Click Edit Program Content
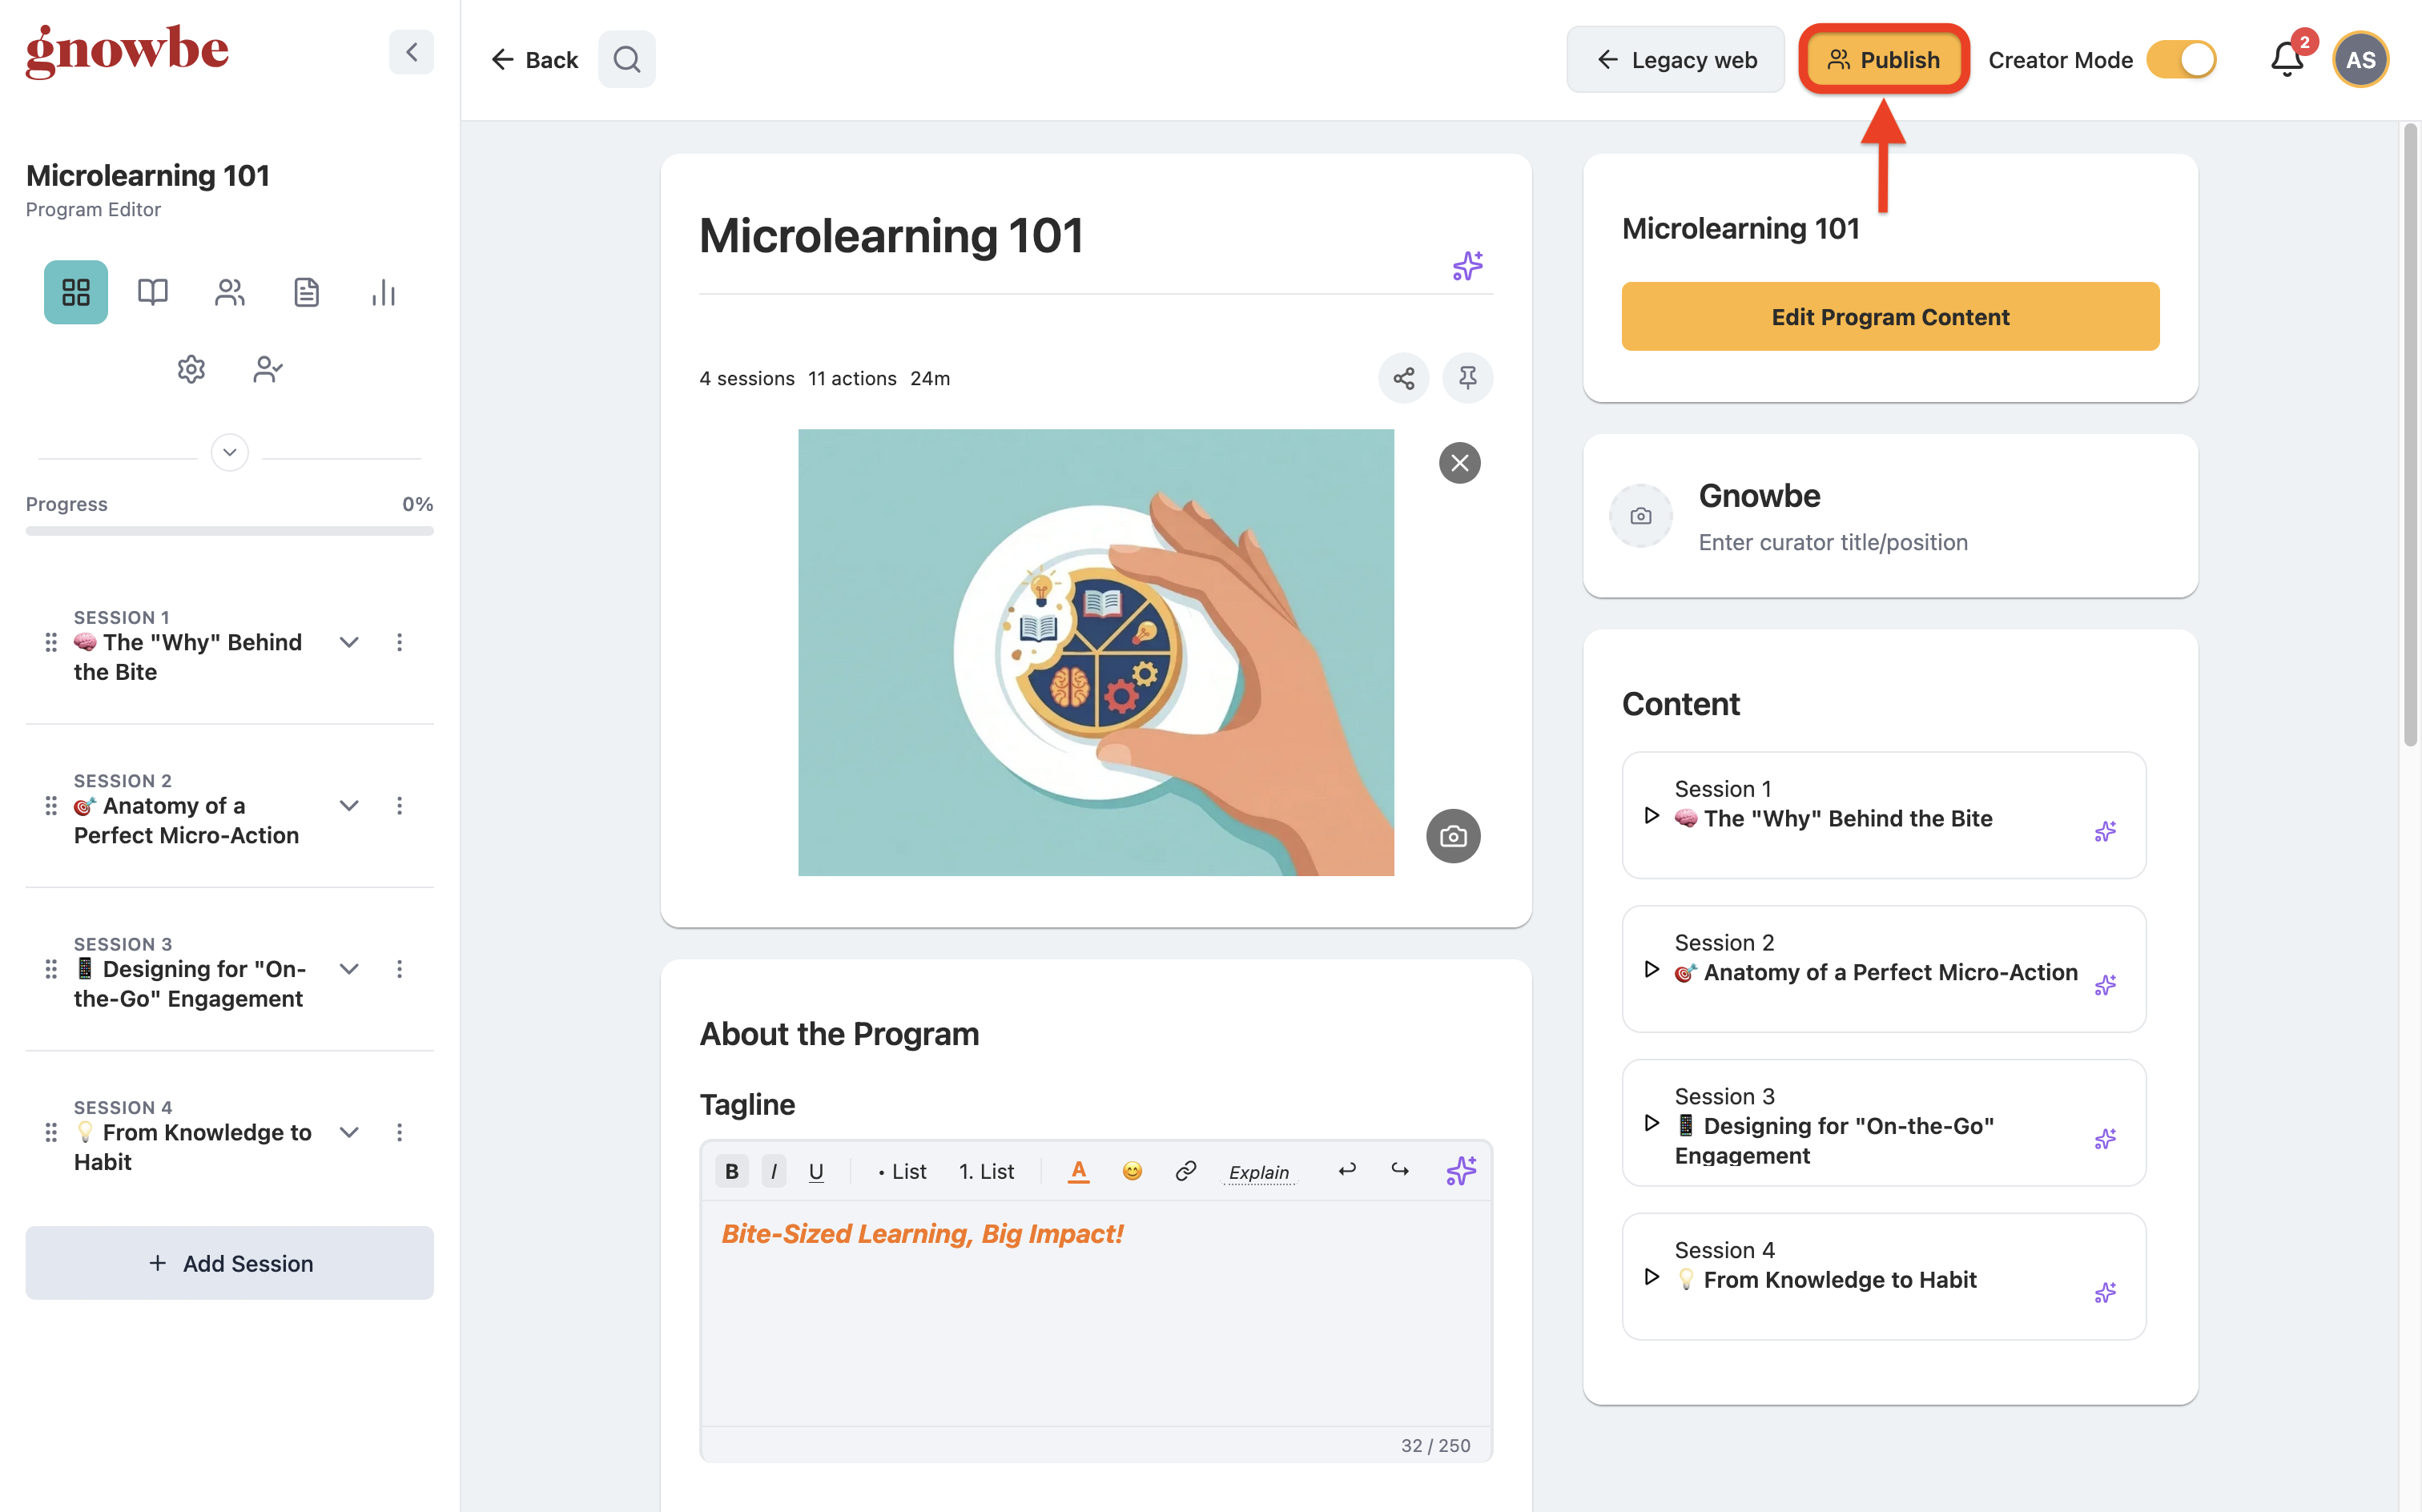Image resolution: width=2422 pixels, height=1512 pixels. point(1889,317)
